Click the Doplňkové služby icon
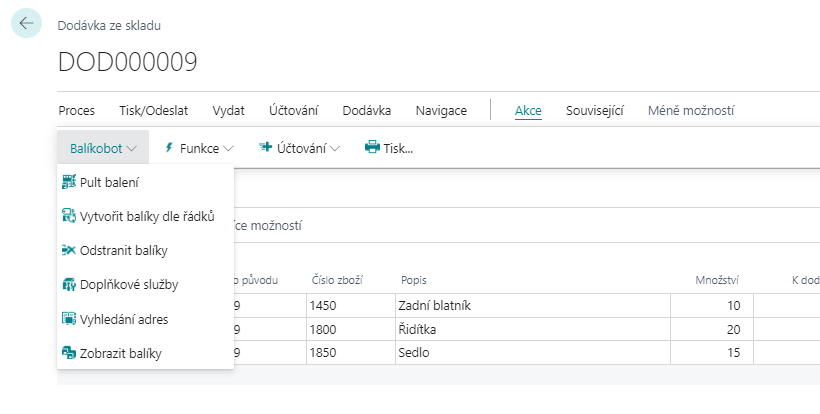The image size is (820, 414). point(69,285)
